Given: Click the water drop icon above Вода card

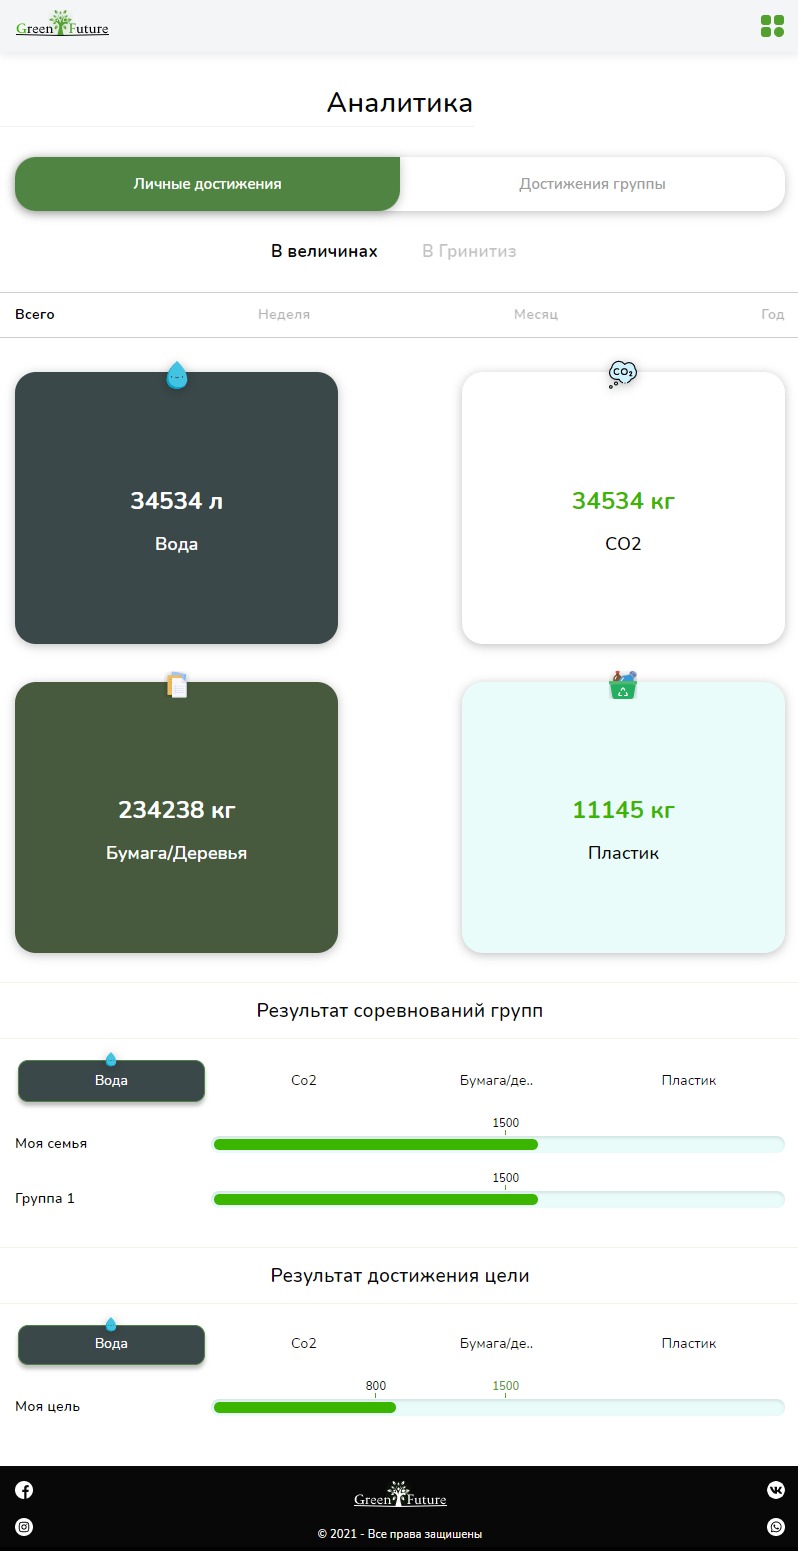Looking at the screenshot, I should click(x=176, y=375).
